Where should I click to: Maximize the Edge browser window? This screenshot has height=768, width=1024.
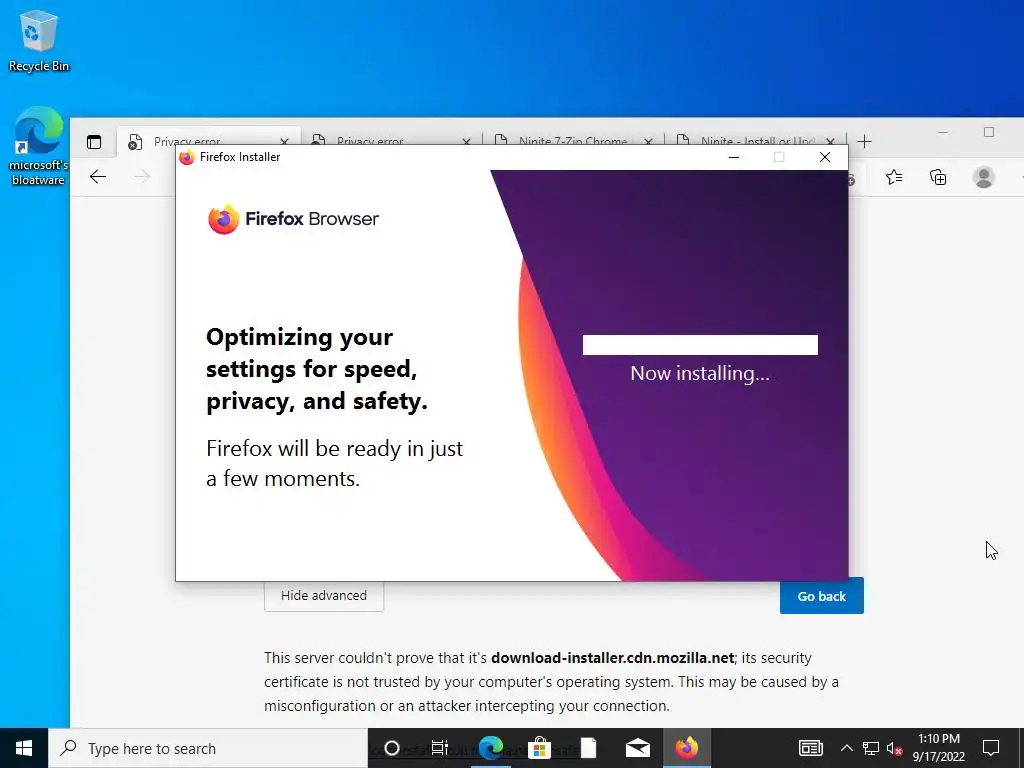pos(989,133)
